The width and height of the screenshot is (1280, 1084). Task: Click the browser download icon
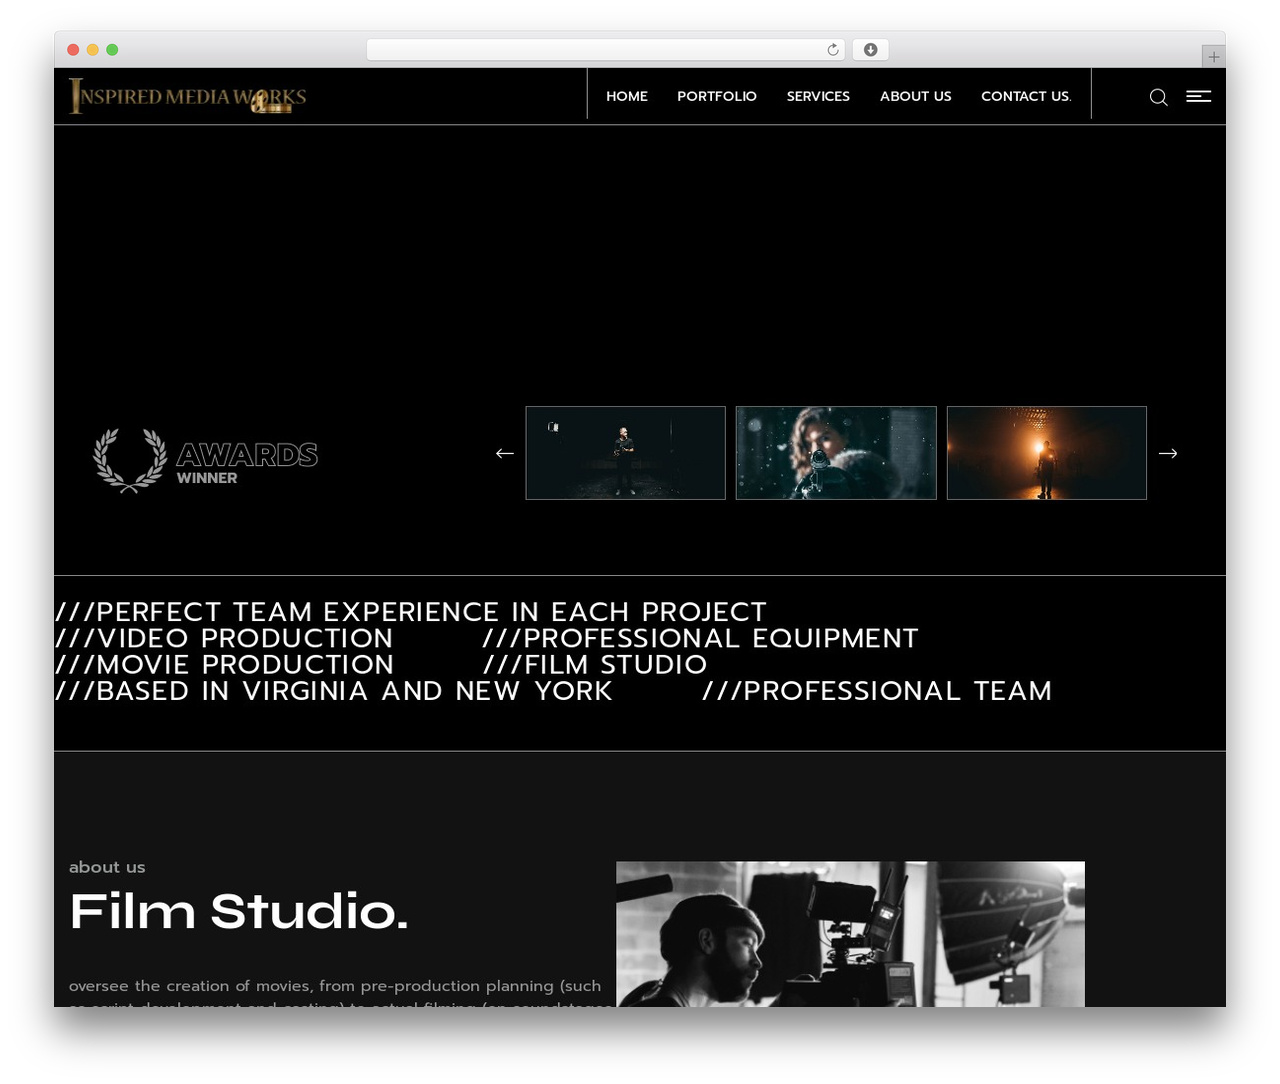tap(870, 50)
